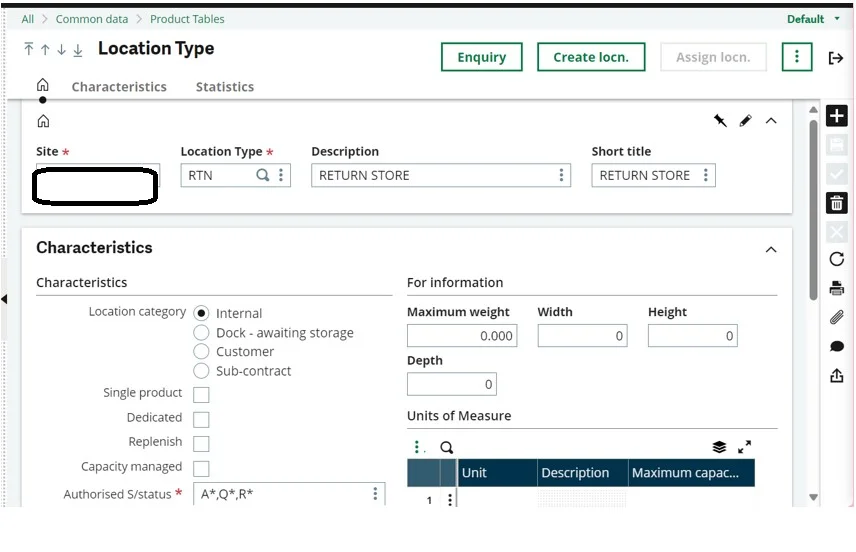Screen dimensions: 856x552
Task: Select Internal location category
Action: pyautogui.click(x=201, y=313)
